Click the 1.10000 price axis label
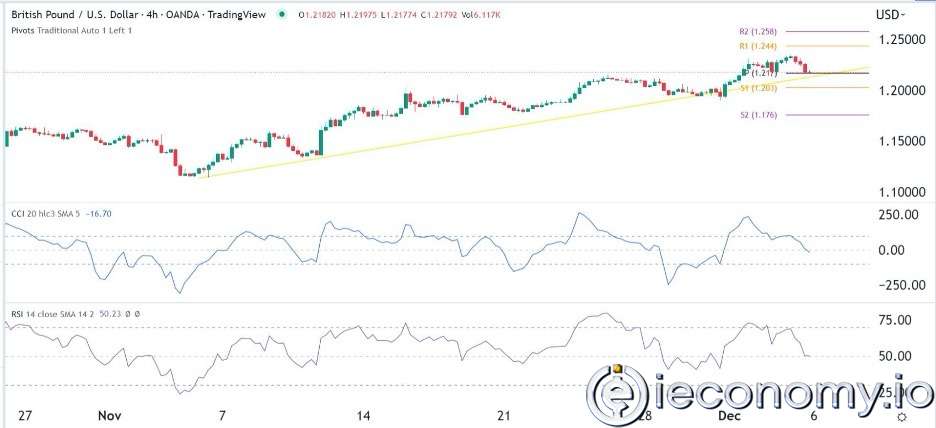This screenshot has height=428, width=936. click(x=897, y=192)
